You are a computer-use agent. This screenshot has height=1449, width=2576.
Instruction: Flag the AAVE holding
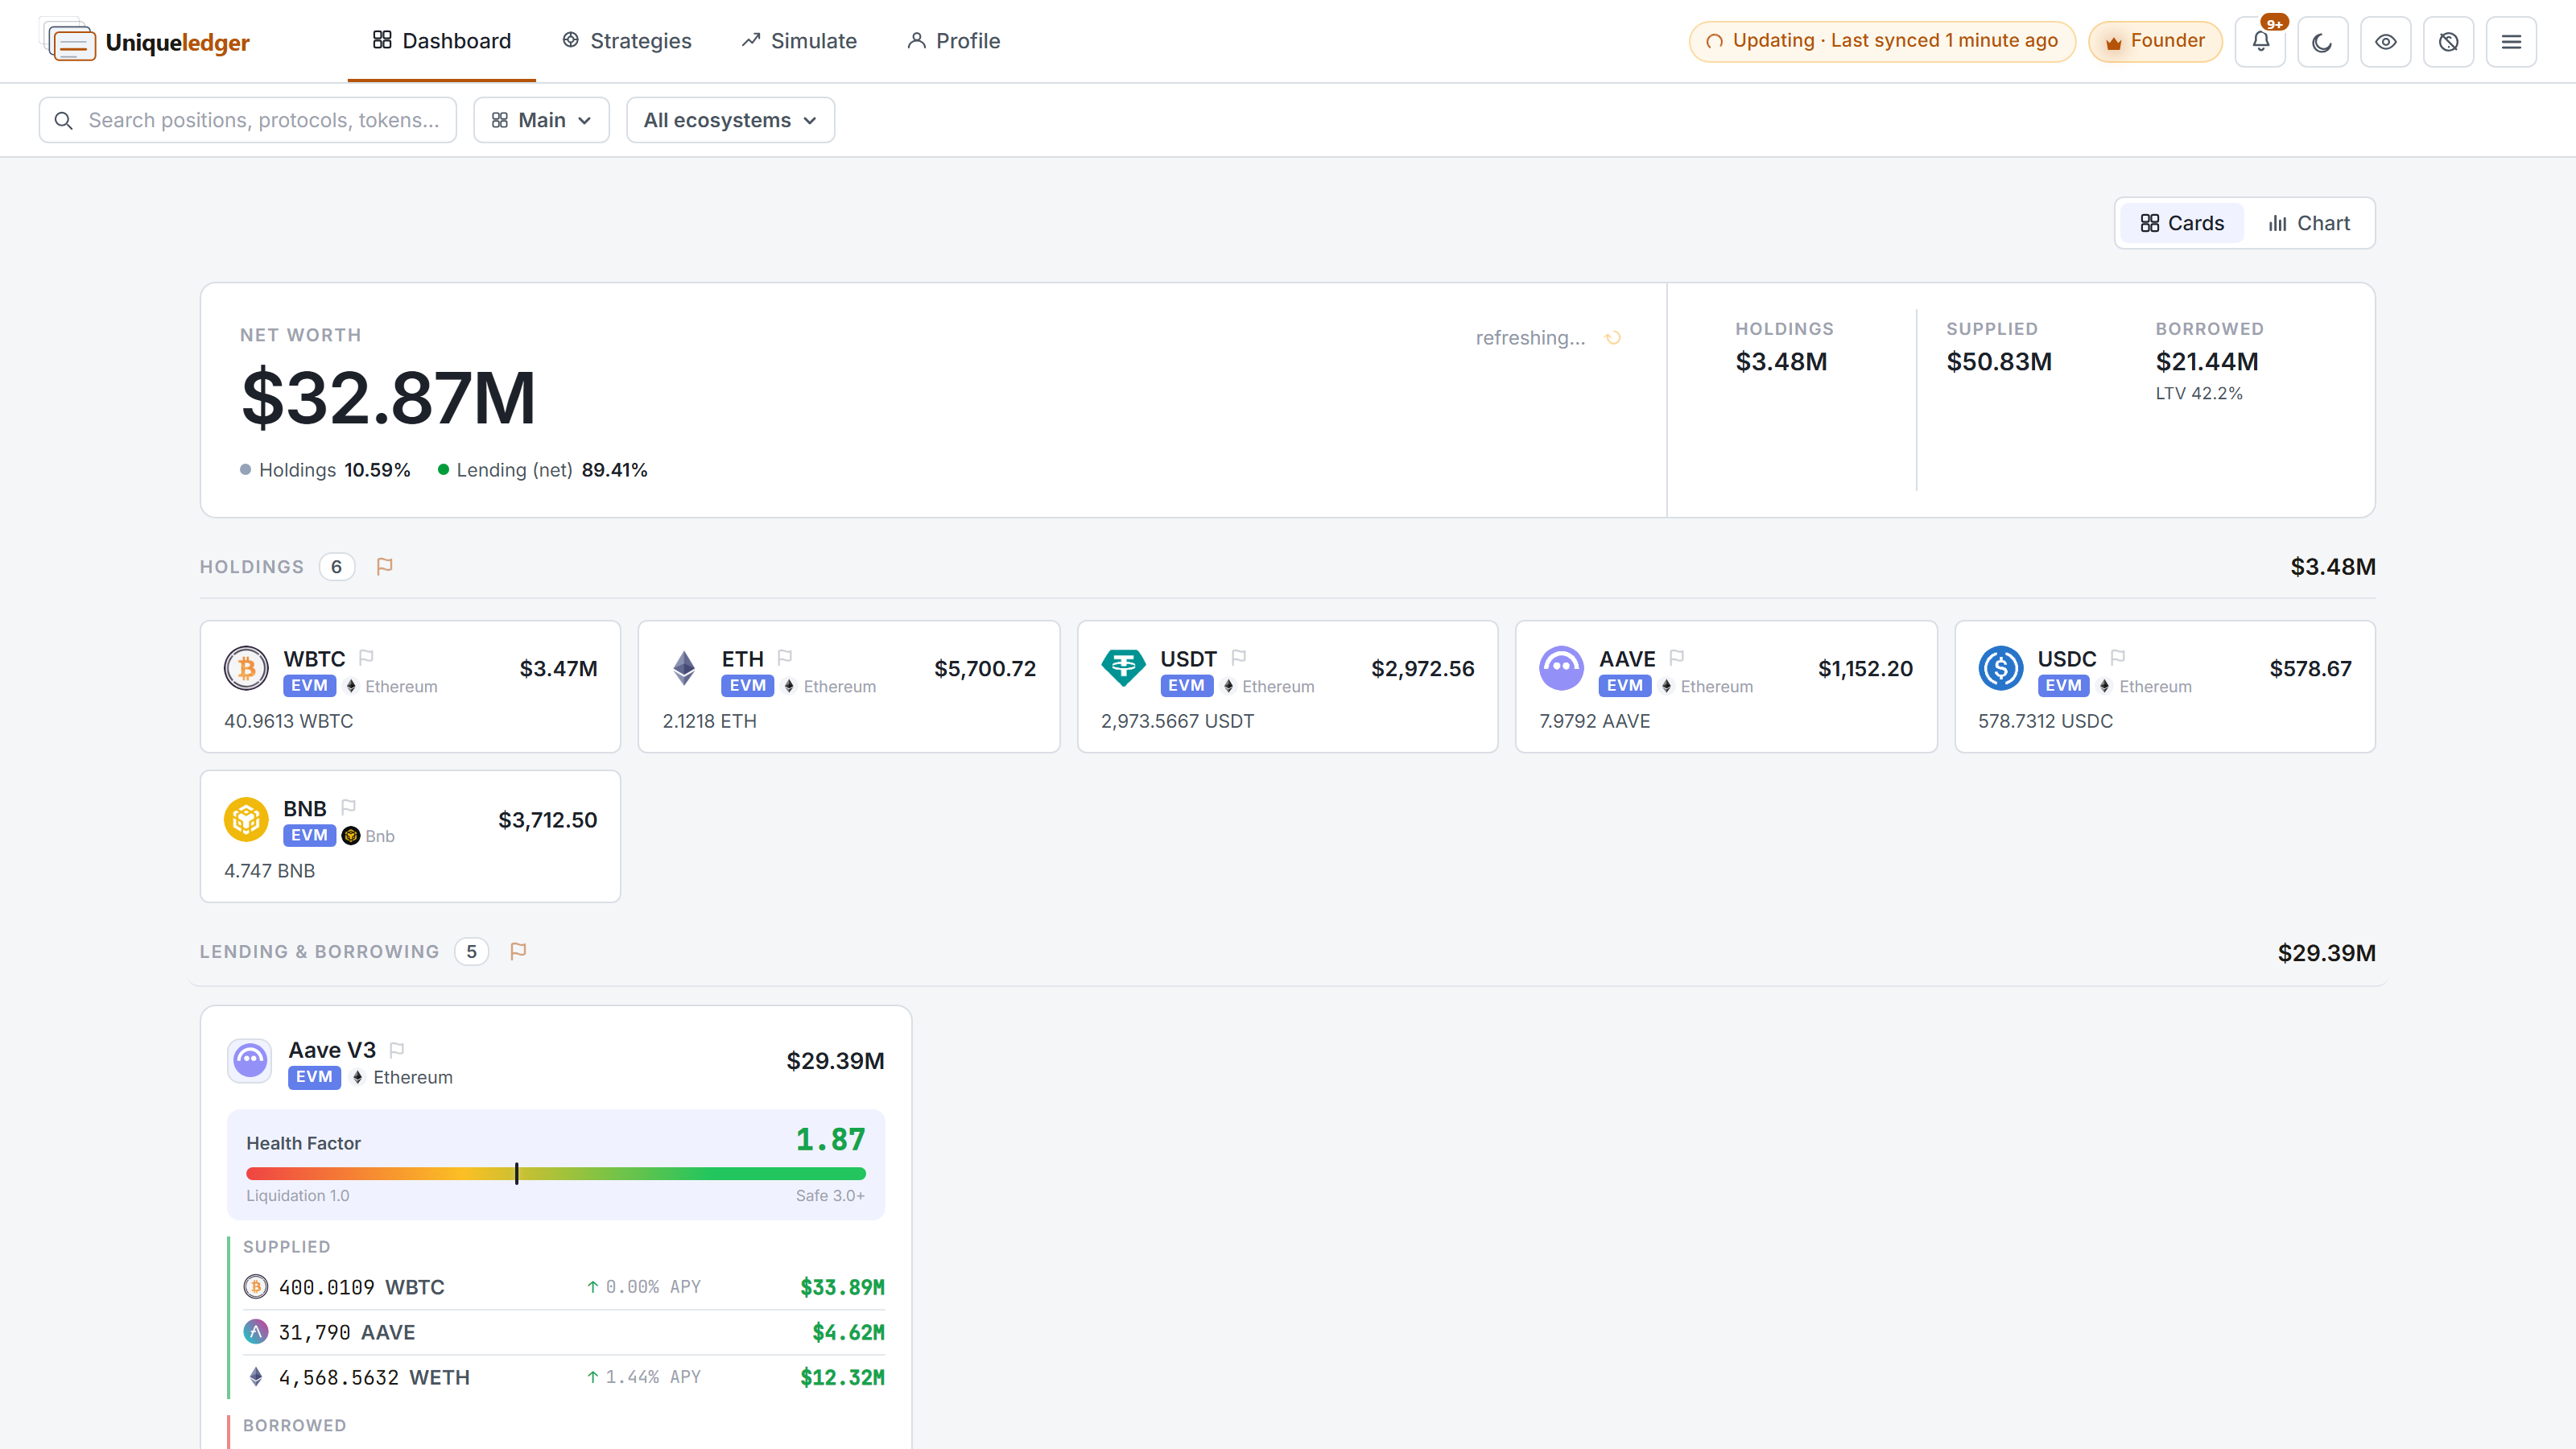[x=1677, y=657]
